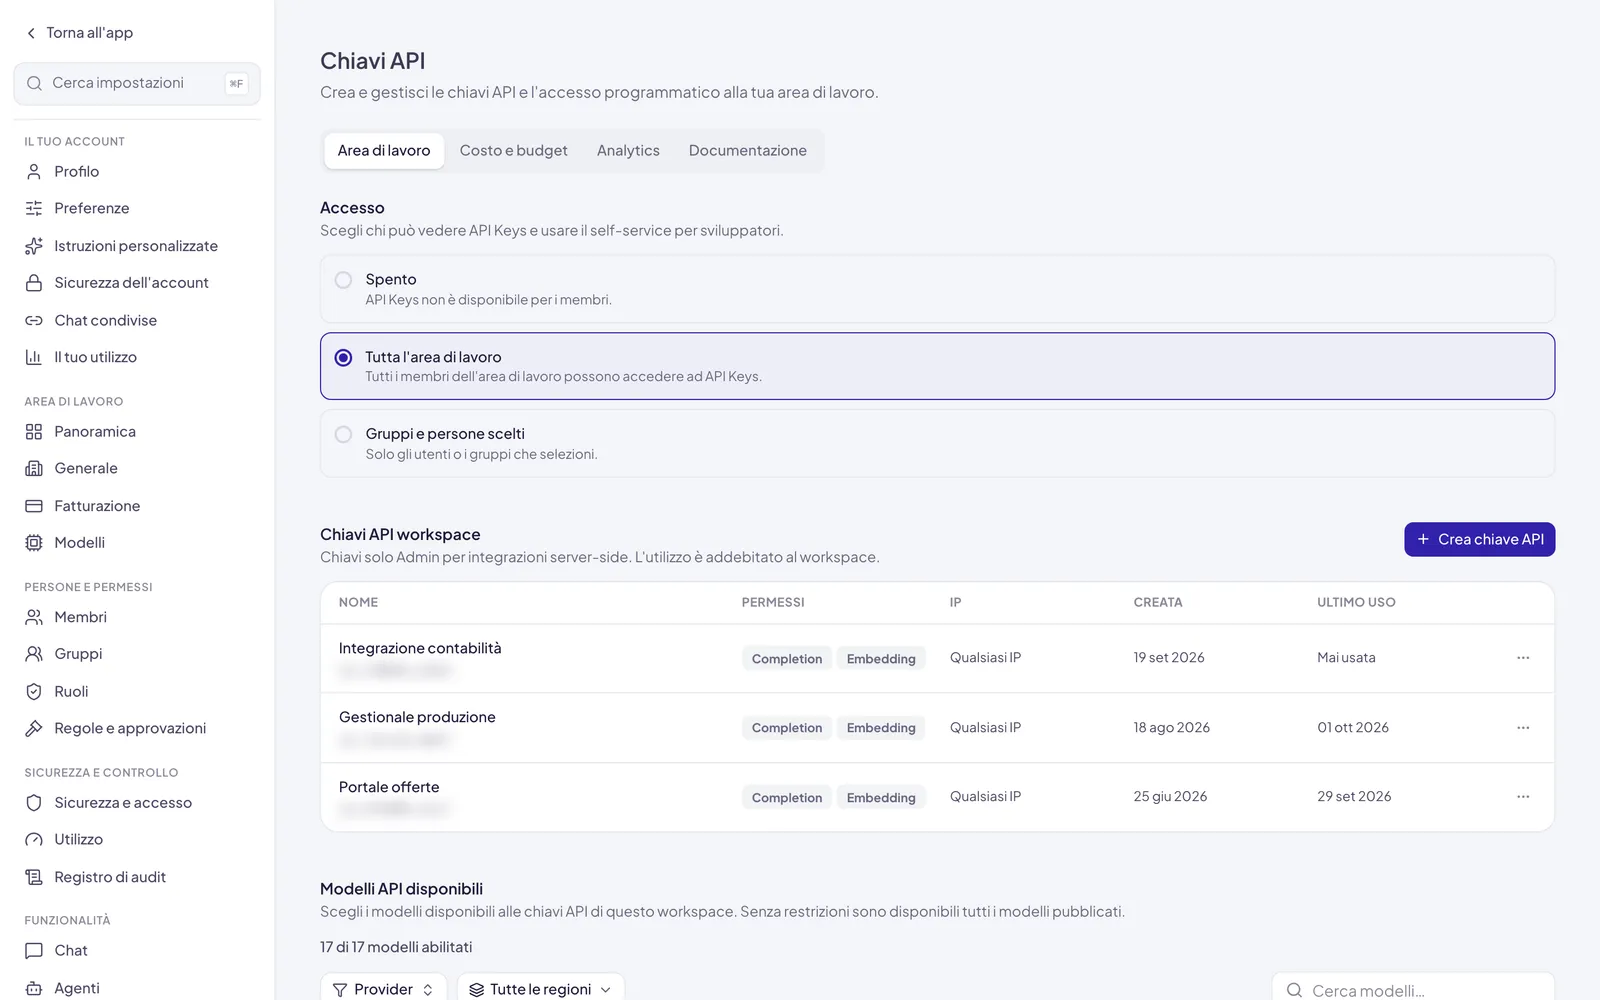This screenshot has height=1000, width=1600.
Task: Open options menu for Integrazione contabilità key
Action: click(1523, 658)
